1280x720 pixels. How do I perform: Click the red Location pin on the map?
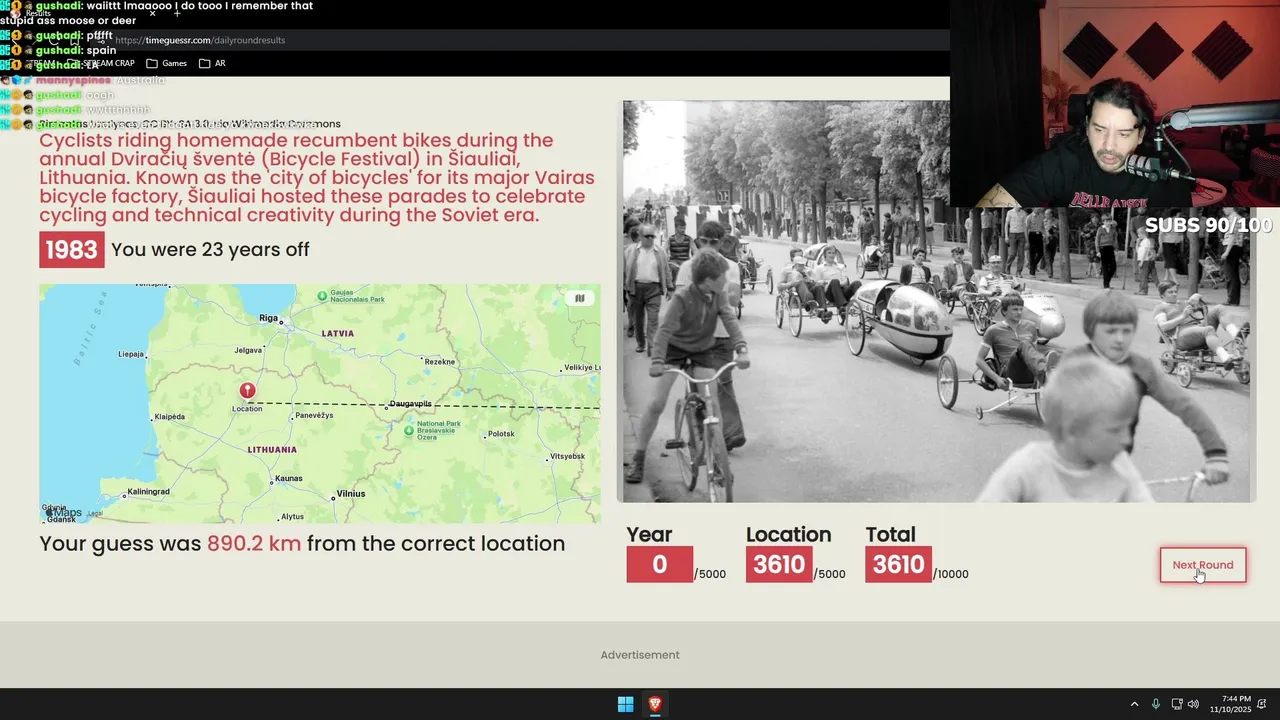pyautogui.click(x=247, y=391)
